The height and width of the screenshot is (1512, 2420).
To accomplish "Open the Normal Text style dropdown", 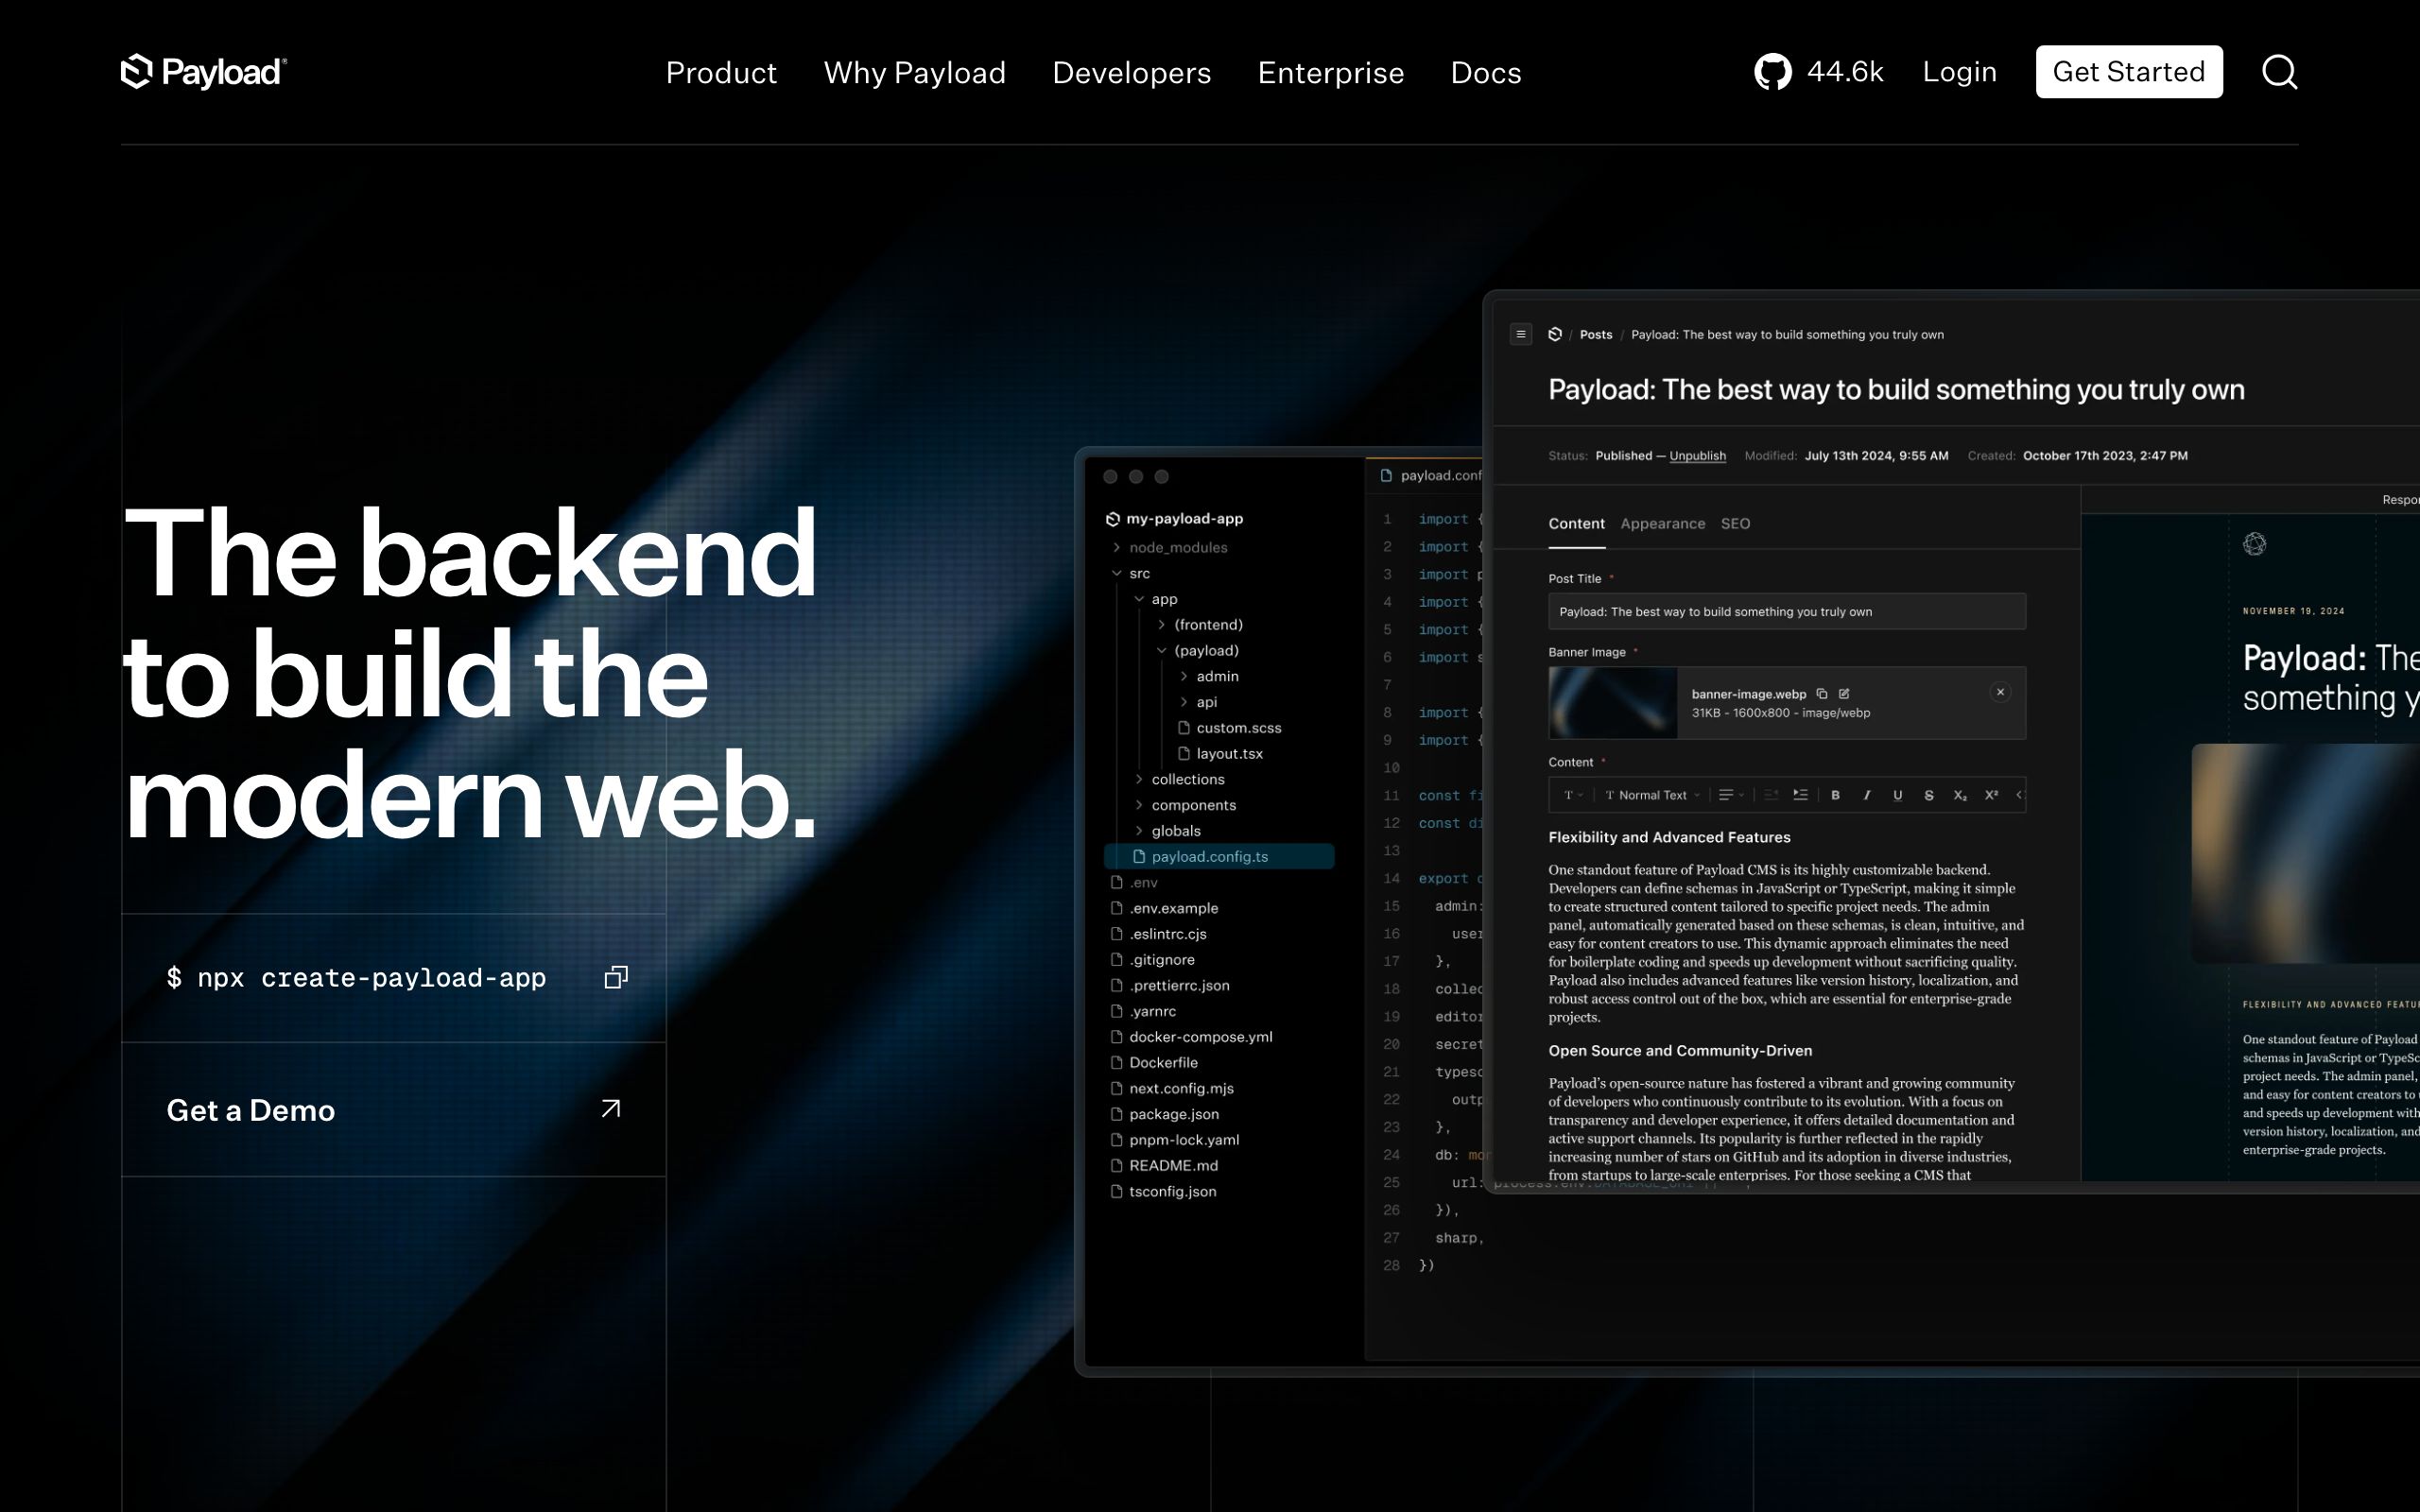I will click(1652, 795).
